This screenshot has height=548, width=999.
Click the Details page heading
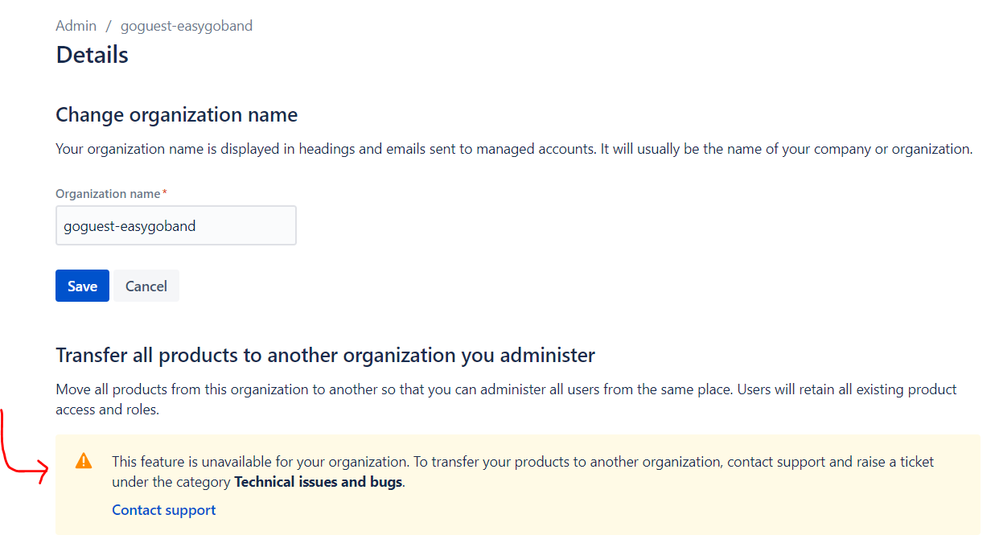(92, 55)
